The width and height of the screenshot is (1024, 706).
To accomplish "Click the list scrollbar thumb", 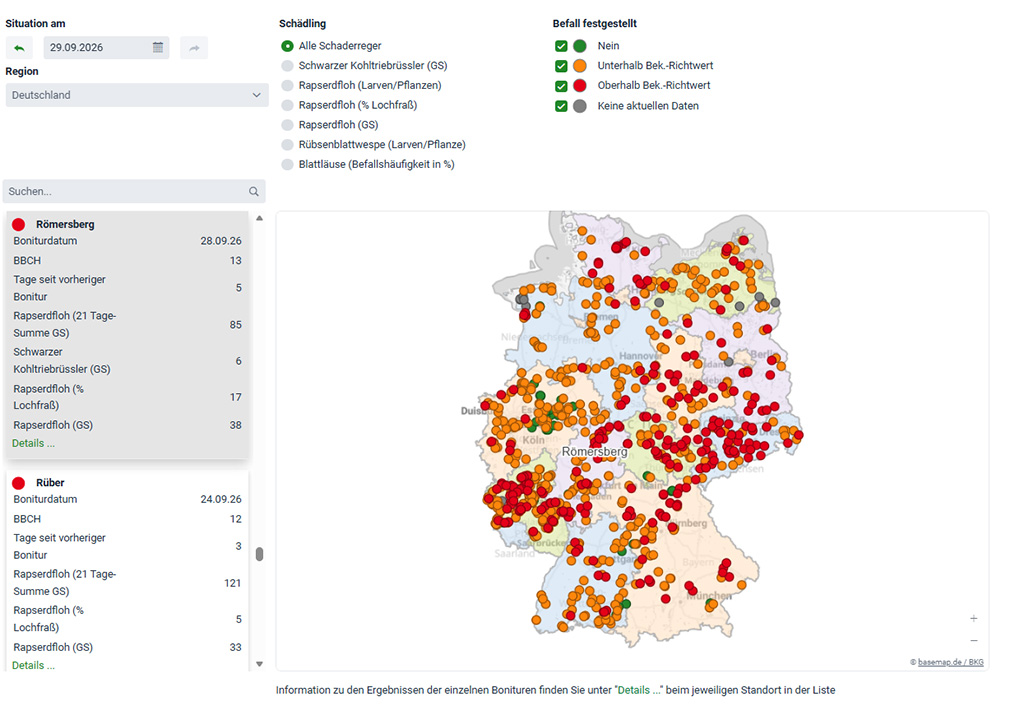I will (x=259, y=554).
